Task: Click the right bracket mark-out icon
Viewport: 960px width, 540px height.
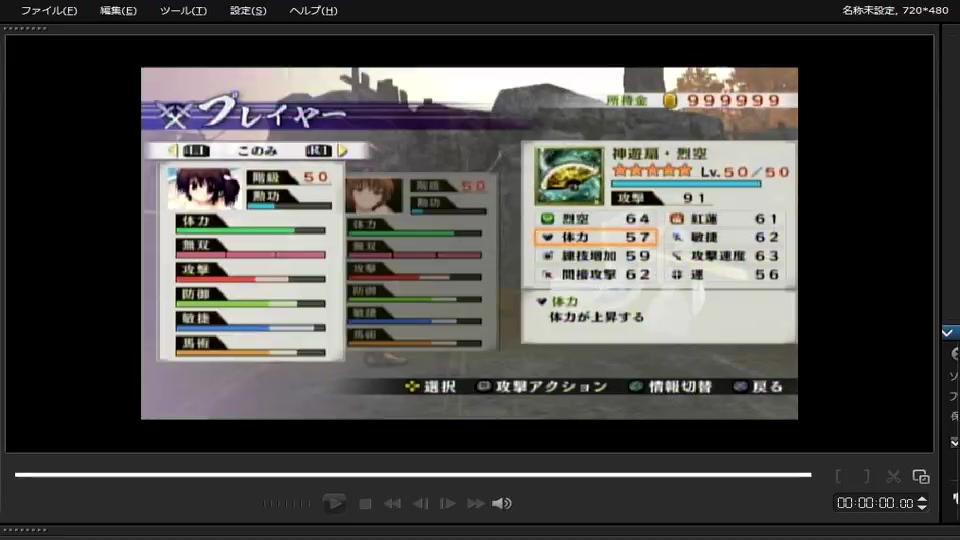Action: pyautogui.click(x=866, y=476)
